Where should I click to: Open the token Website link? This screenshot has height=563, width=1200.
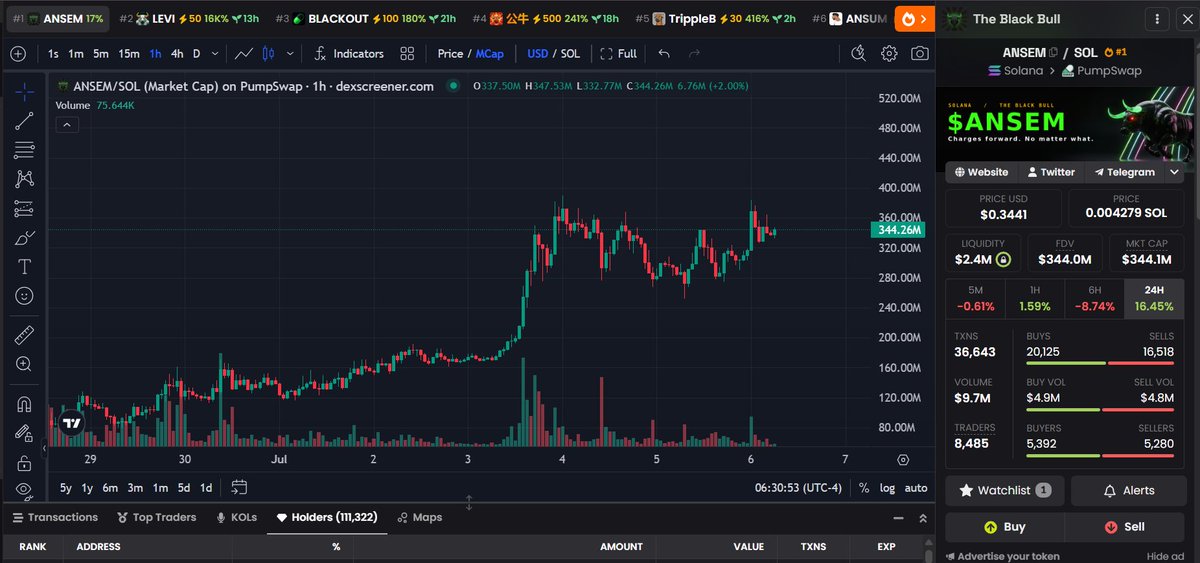(x=982, y=172)
